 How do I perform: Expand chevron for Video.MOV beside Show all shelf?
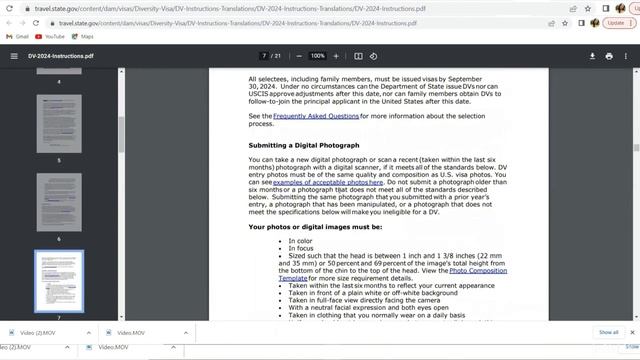186,333
